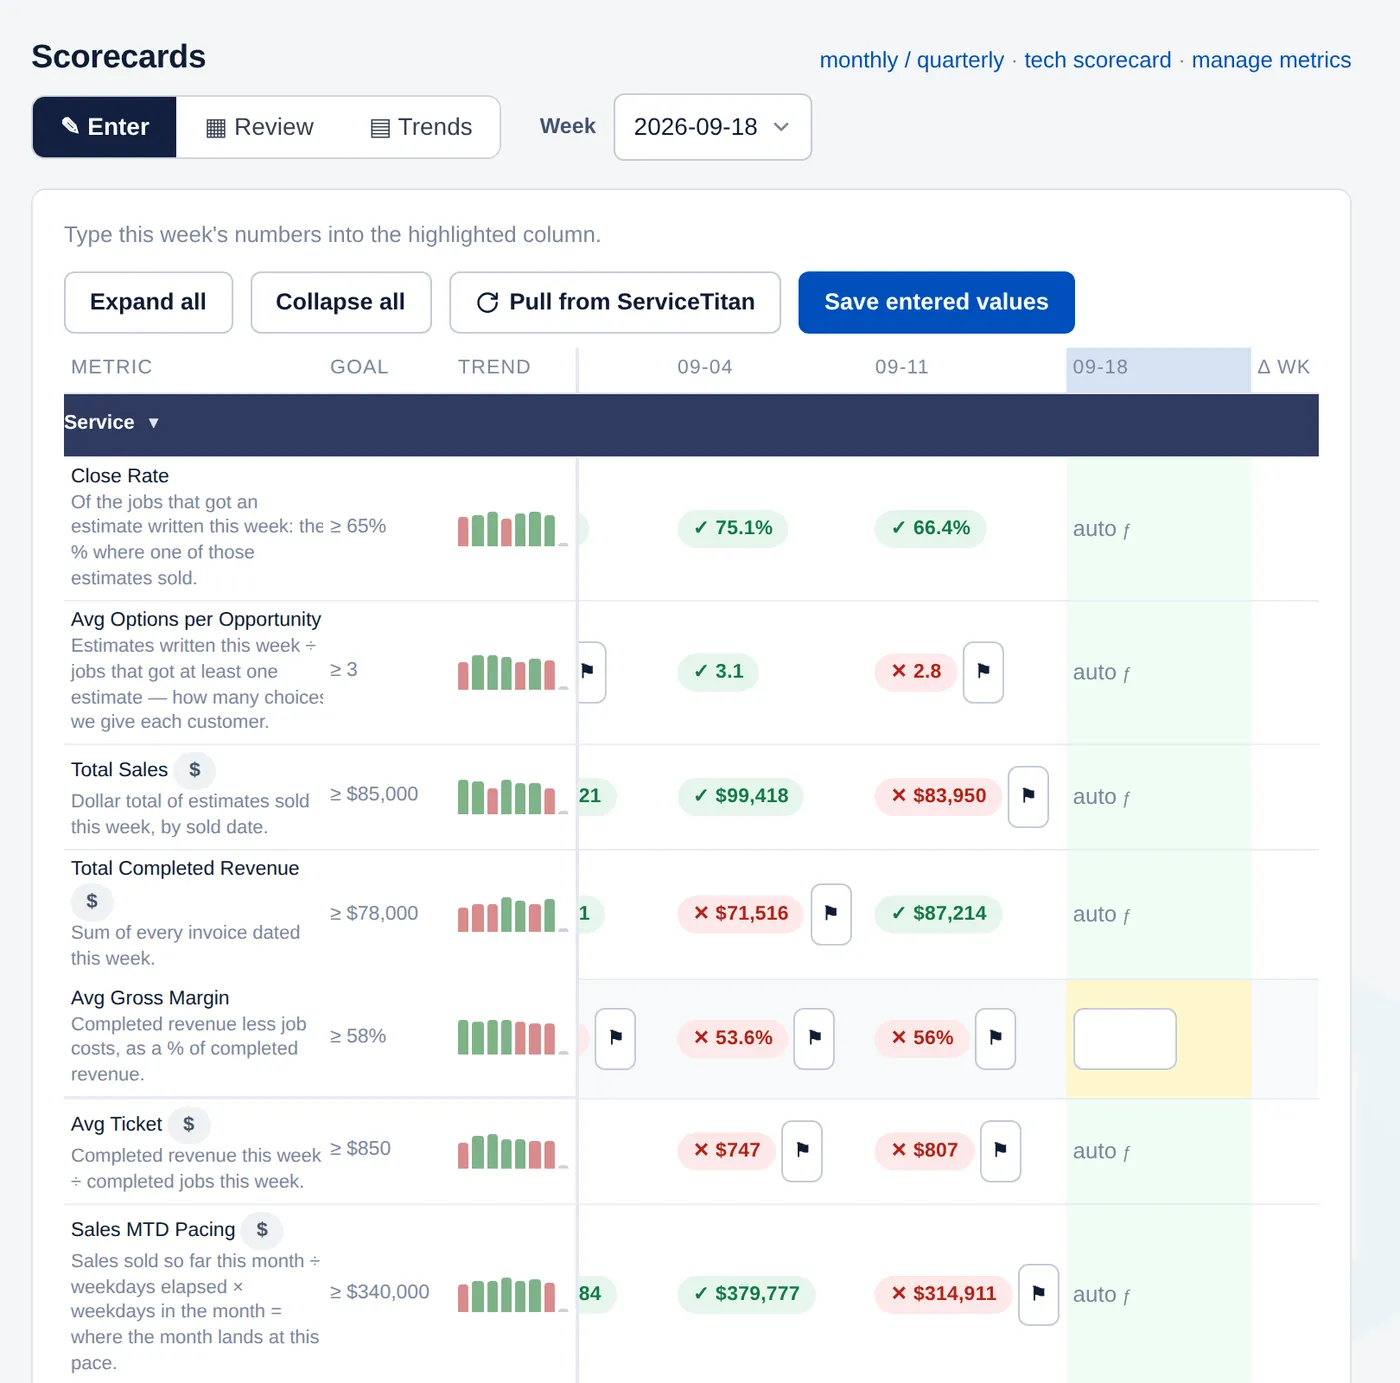Open the monthly / quarterly link
The width and height of the screenshot is (1400, 1383).
click(x=912, y=60)
